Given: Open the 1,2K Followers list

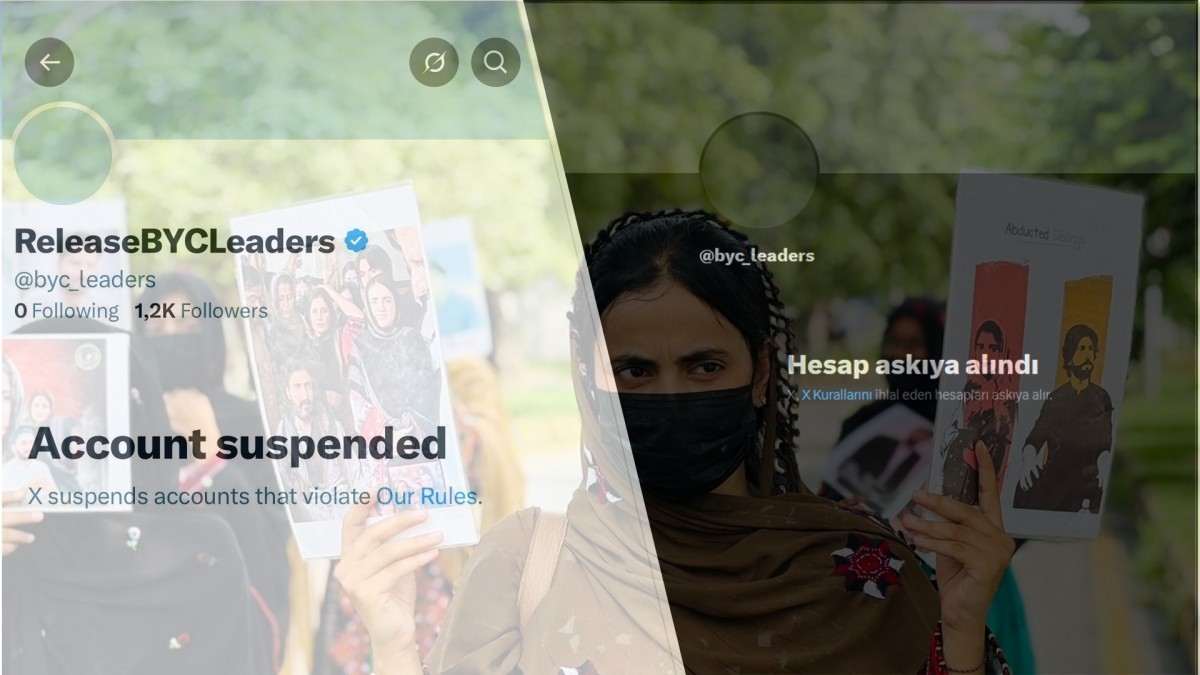Looking at the screenshot, I should coord(200,311).
